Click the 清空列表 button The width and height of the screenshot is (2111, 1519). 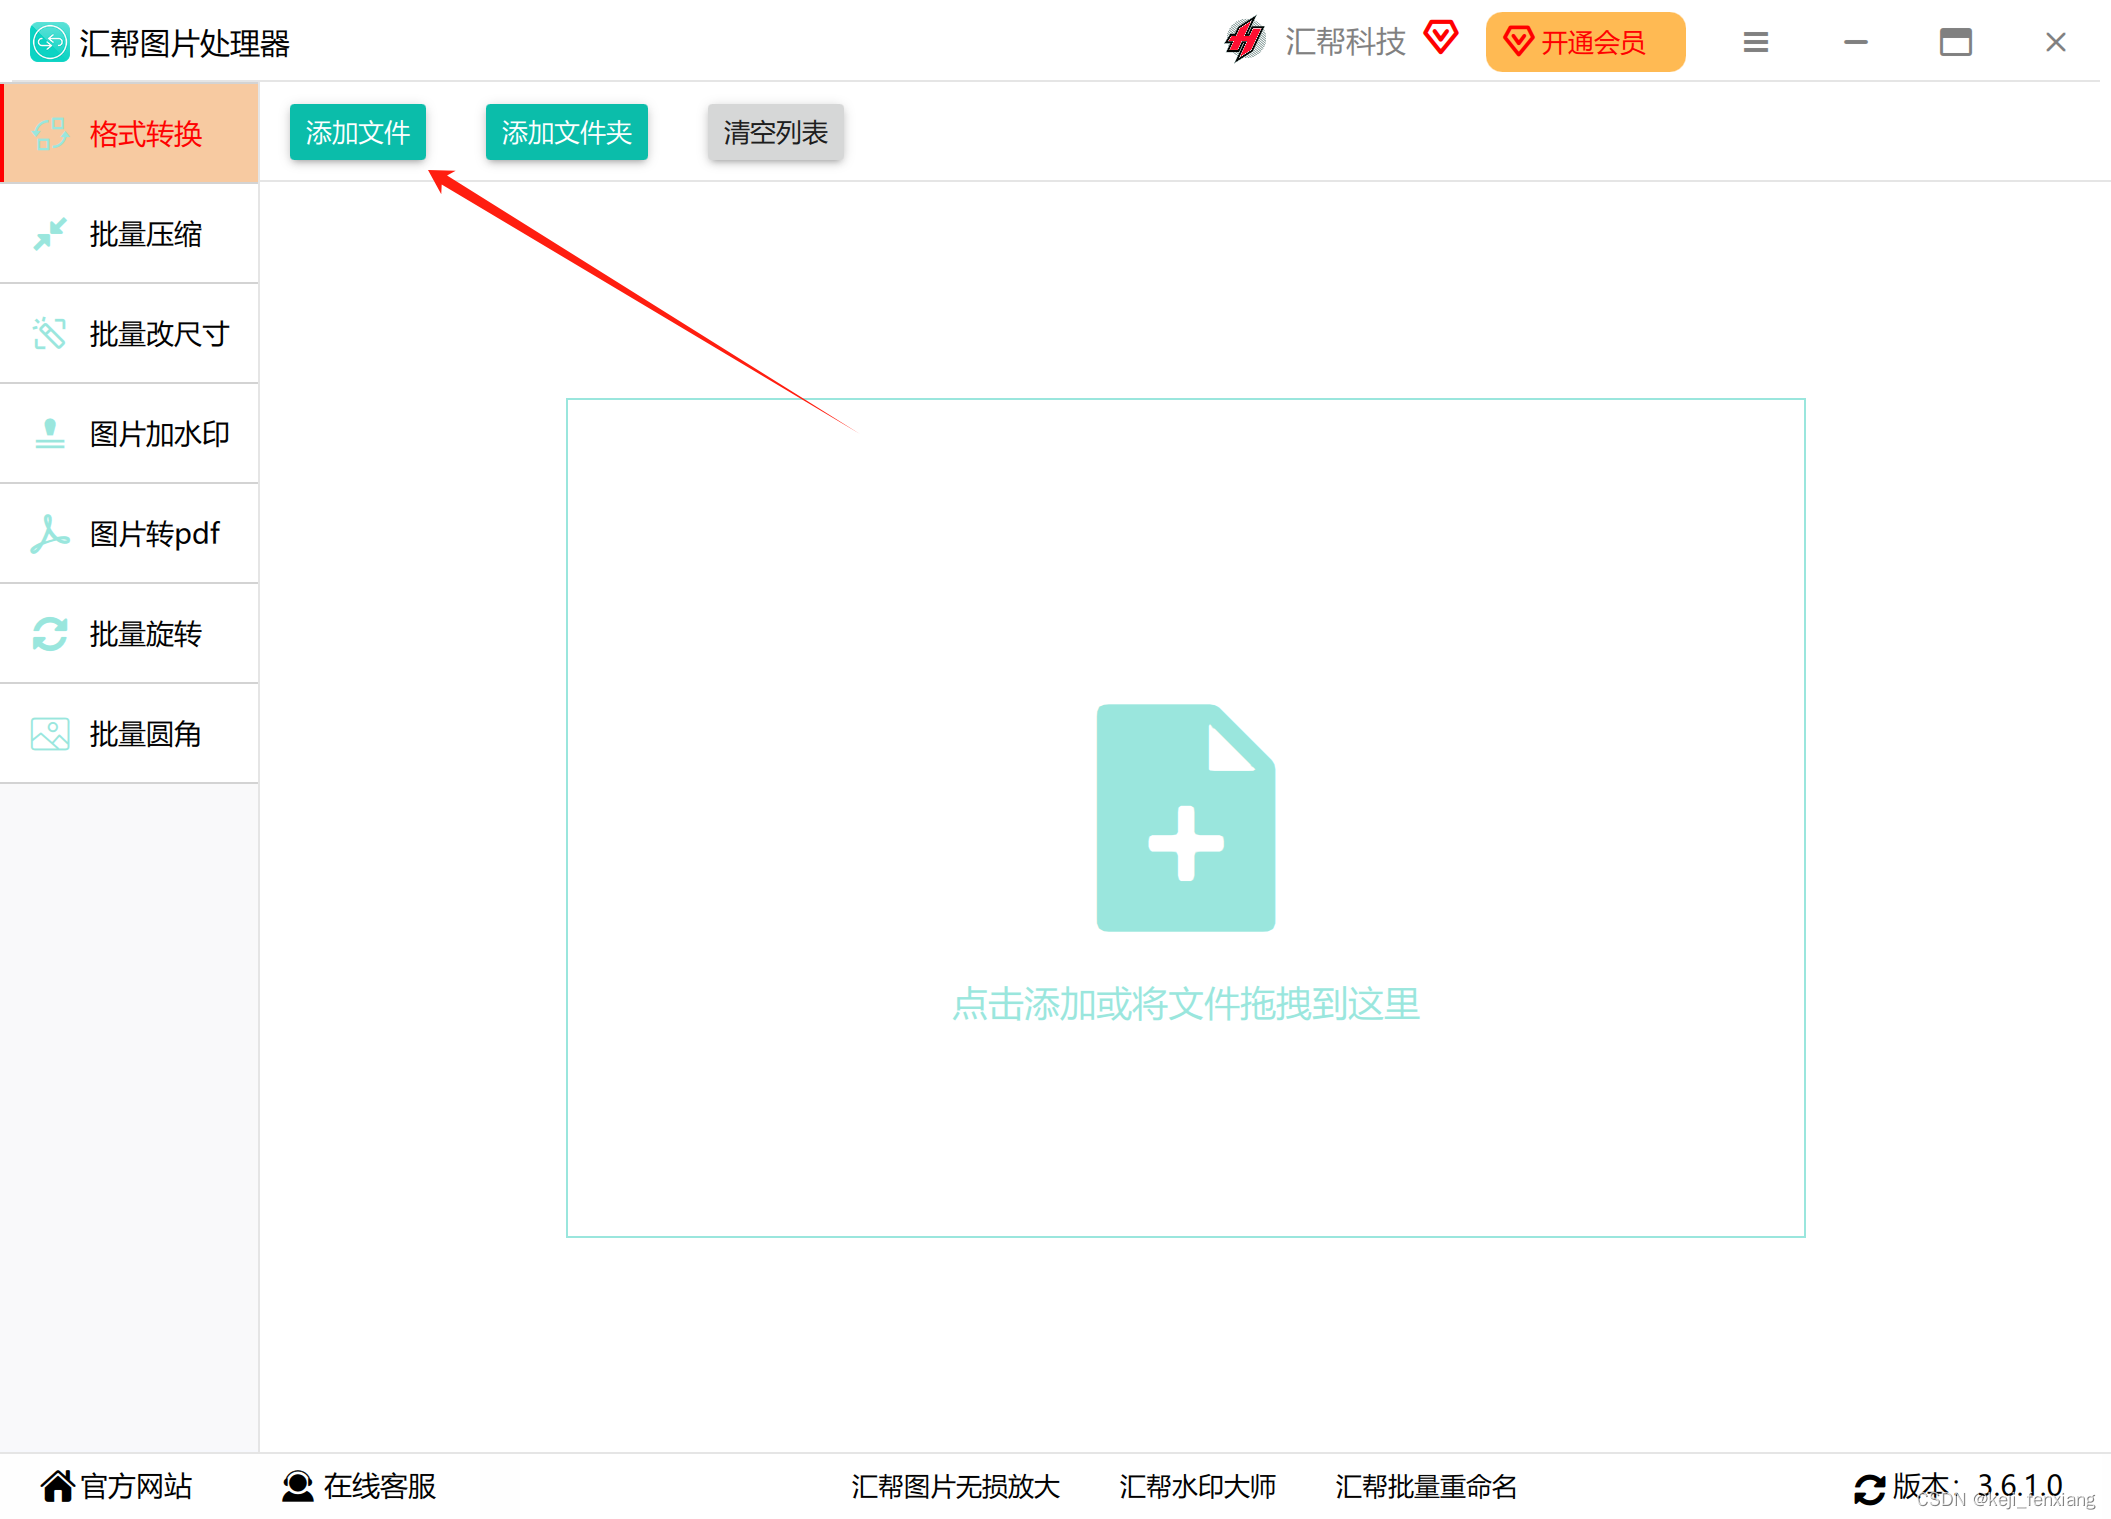[x=775, y=132]
